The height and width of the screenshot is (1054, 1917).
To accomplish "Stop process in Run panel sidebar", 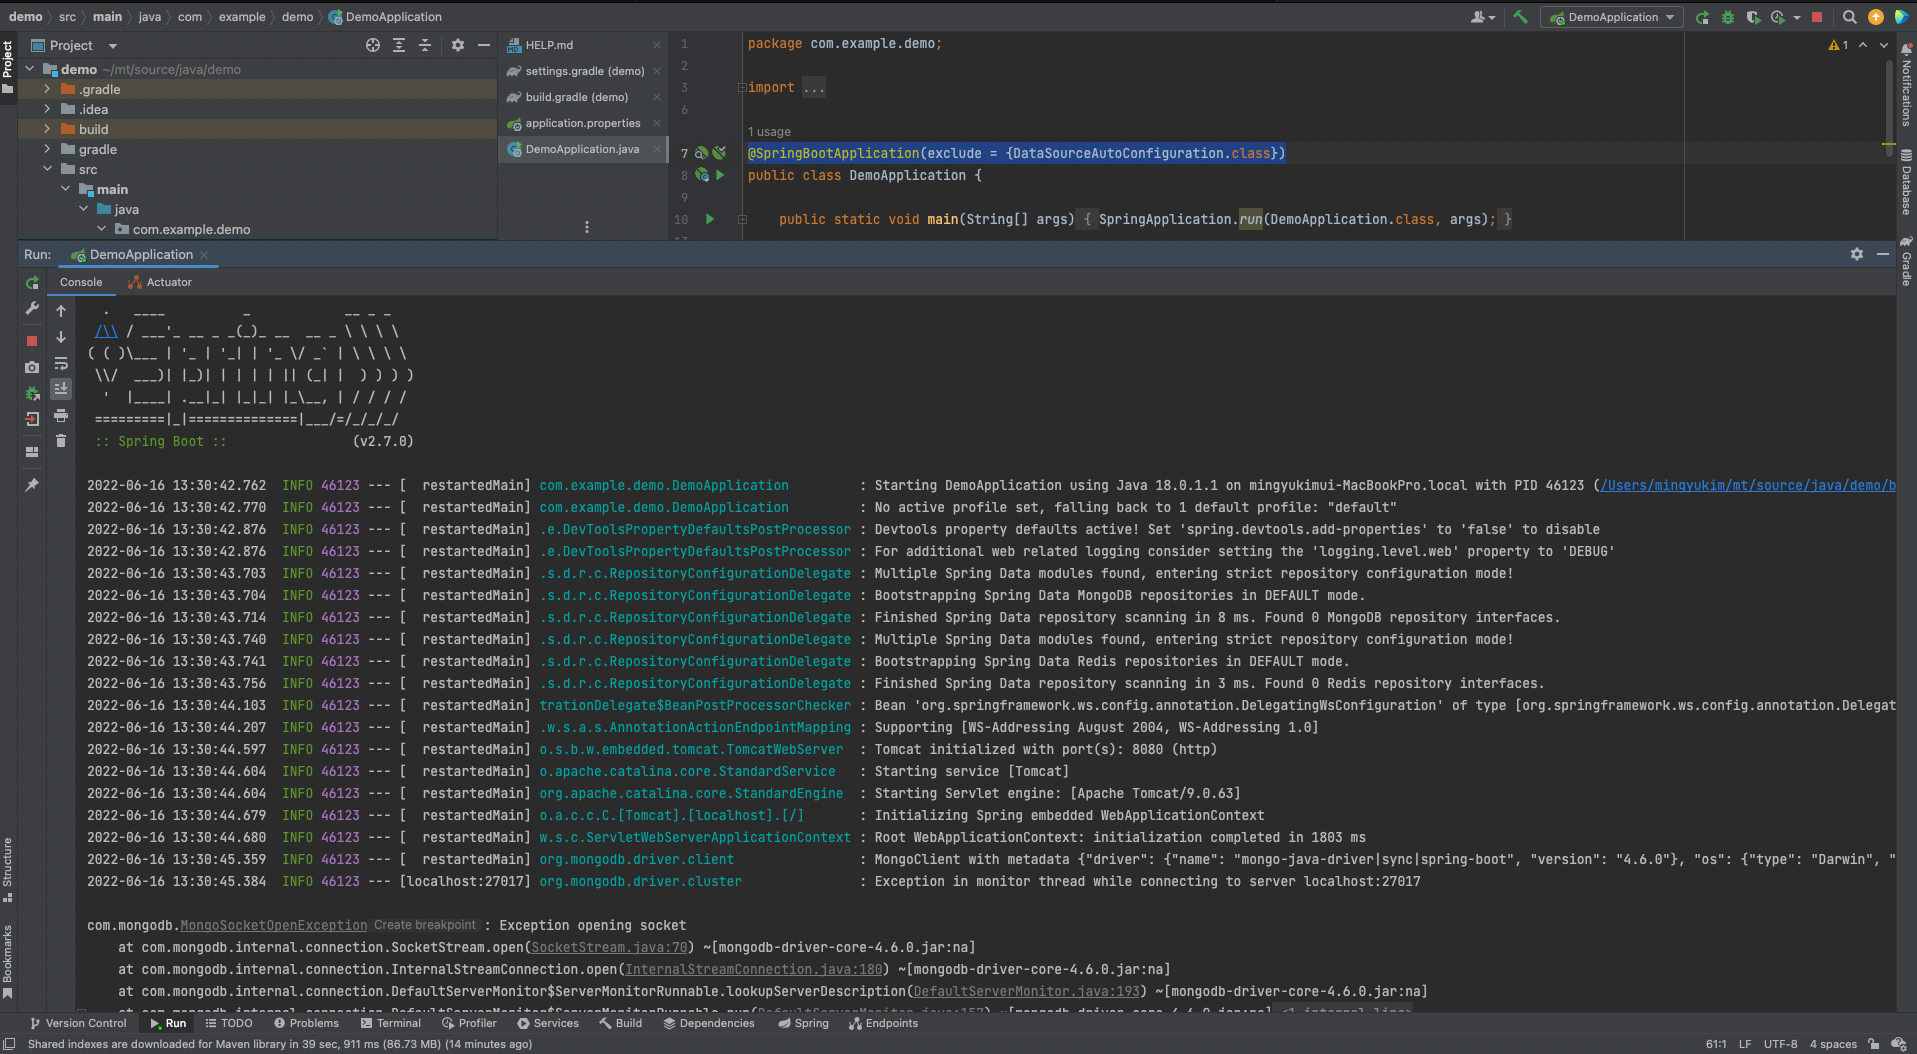I will [x=32, y=341].
